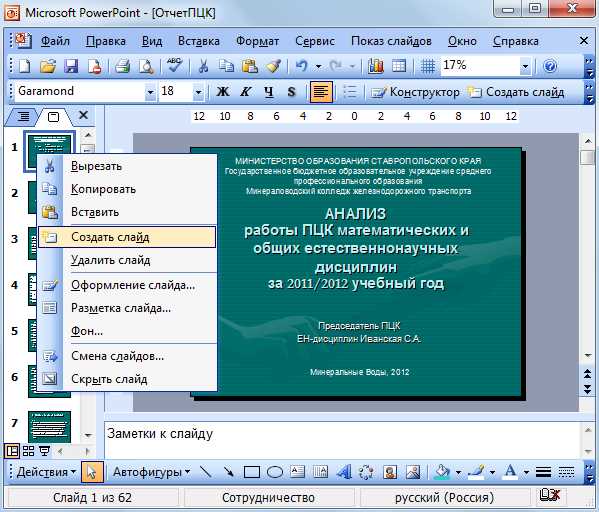Toggle left text alignment
Viewport: 599px width, 512px height.
coord(321,92)
